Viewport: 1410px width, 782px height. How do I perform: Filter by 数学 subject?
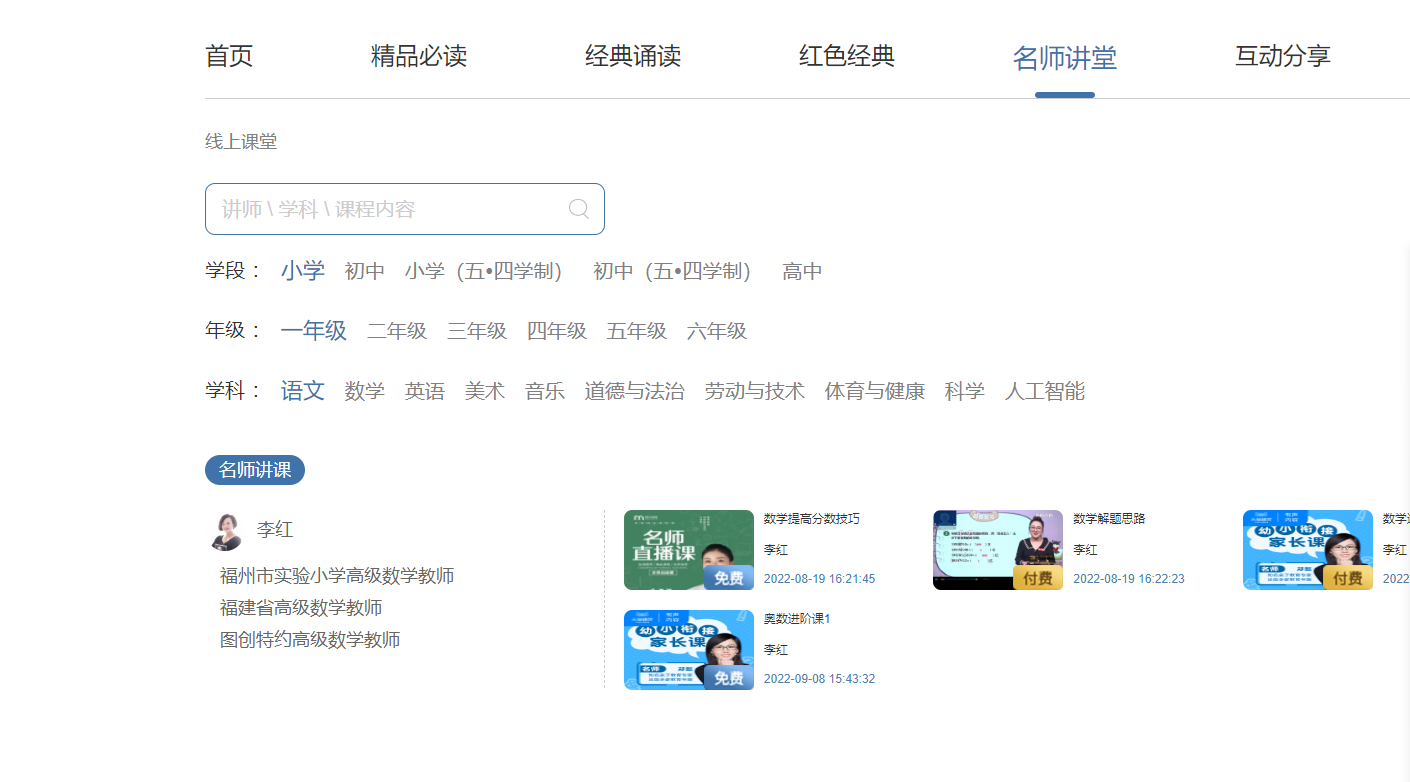click(365, 391)
